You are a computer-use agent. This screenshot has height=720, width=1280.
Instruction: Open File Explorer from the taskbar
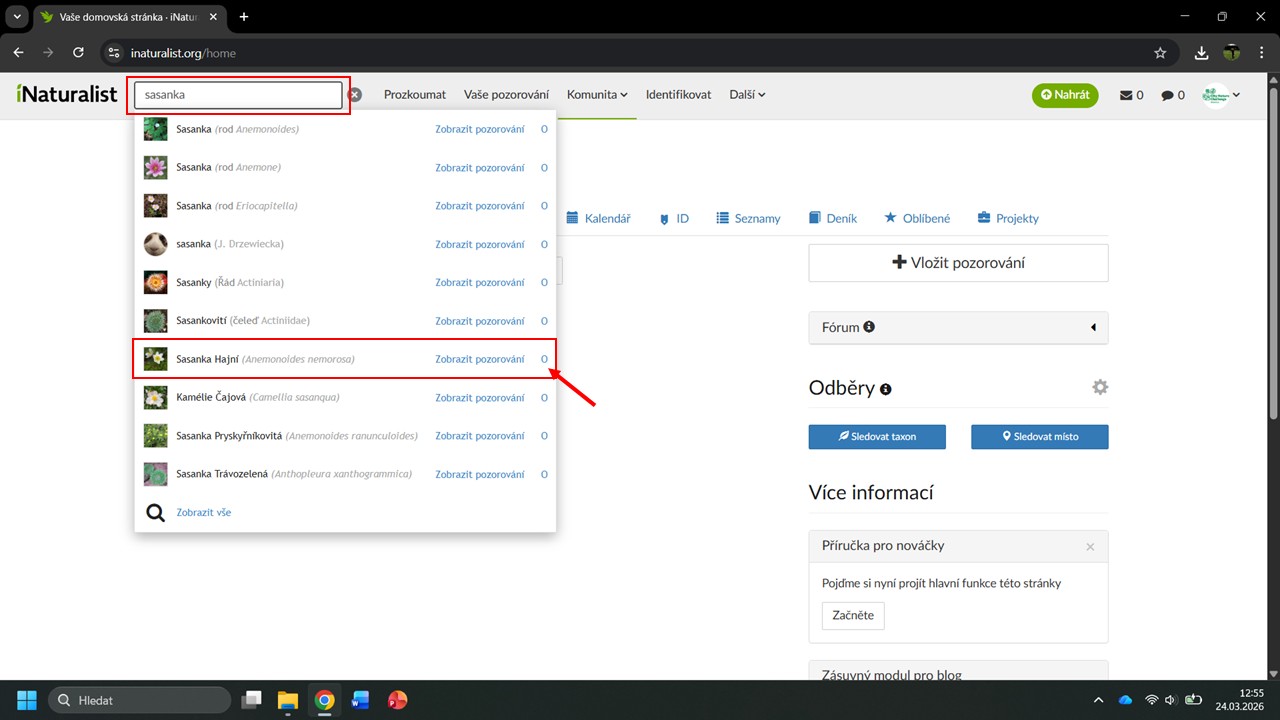click(x=288, y=700)
